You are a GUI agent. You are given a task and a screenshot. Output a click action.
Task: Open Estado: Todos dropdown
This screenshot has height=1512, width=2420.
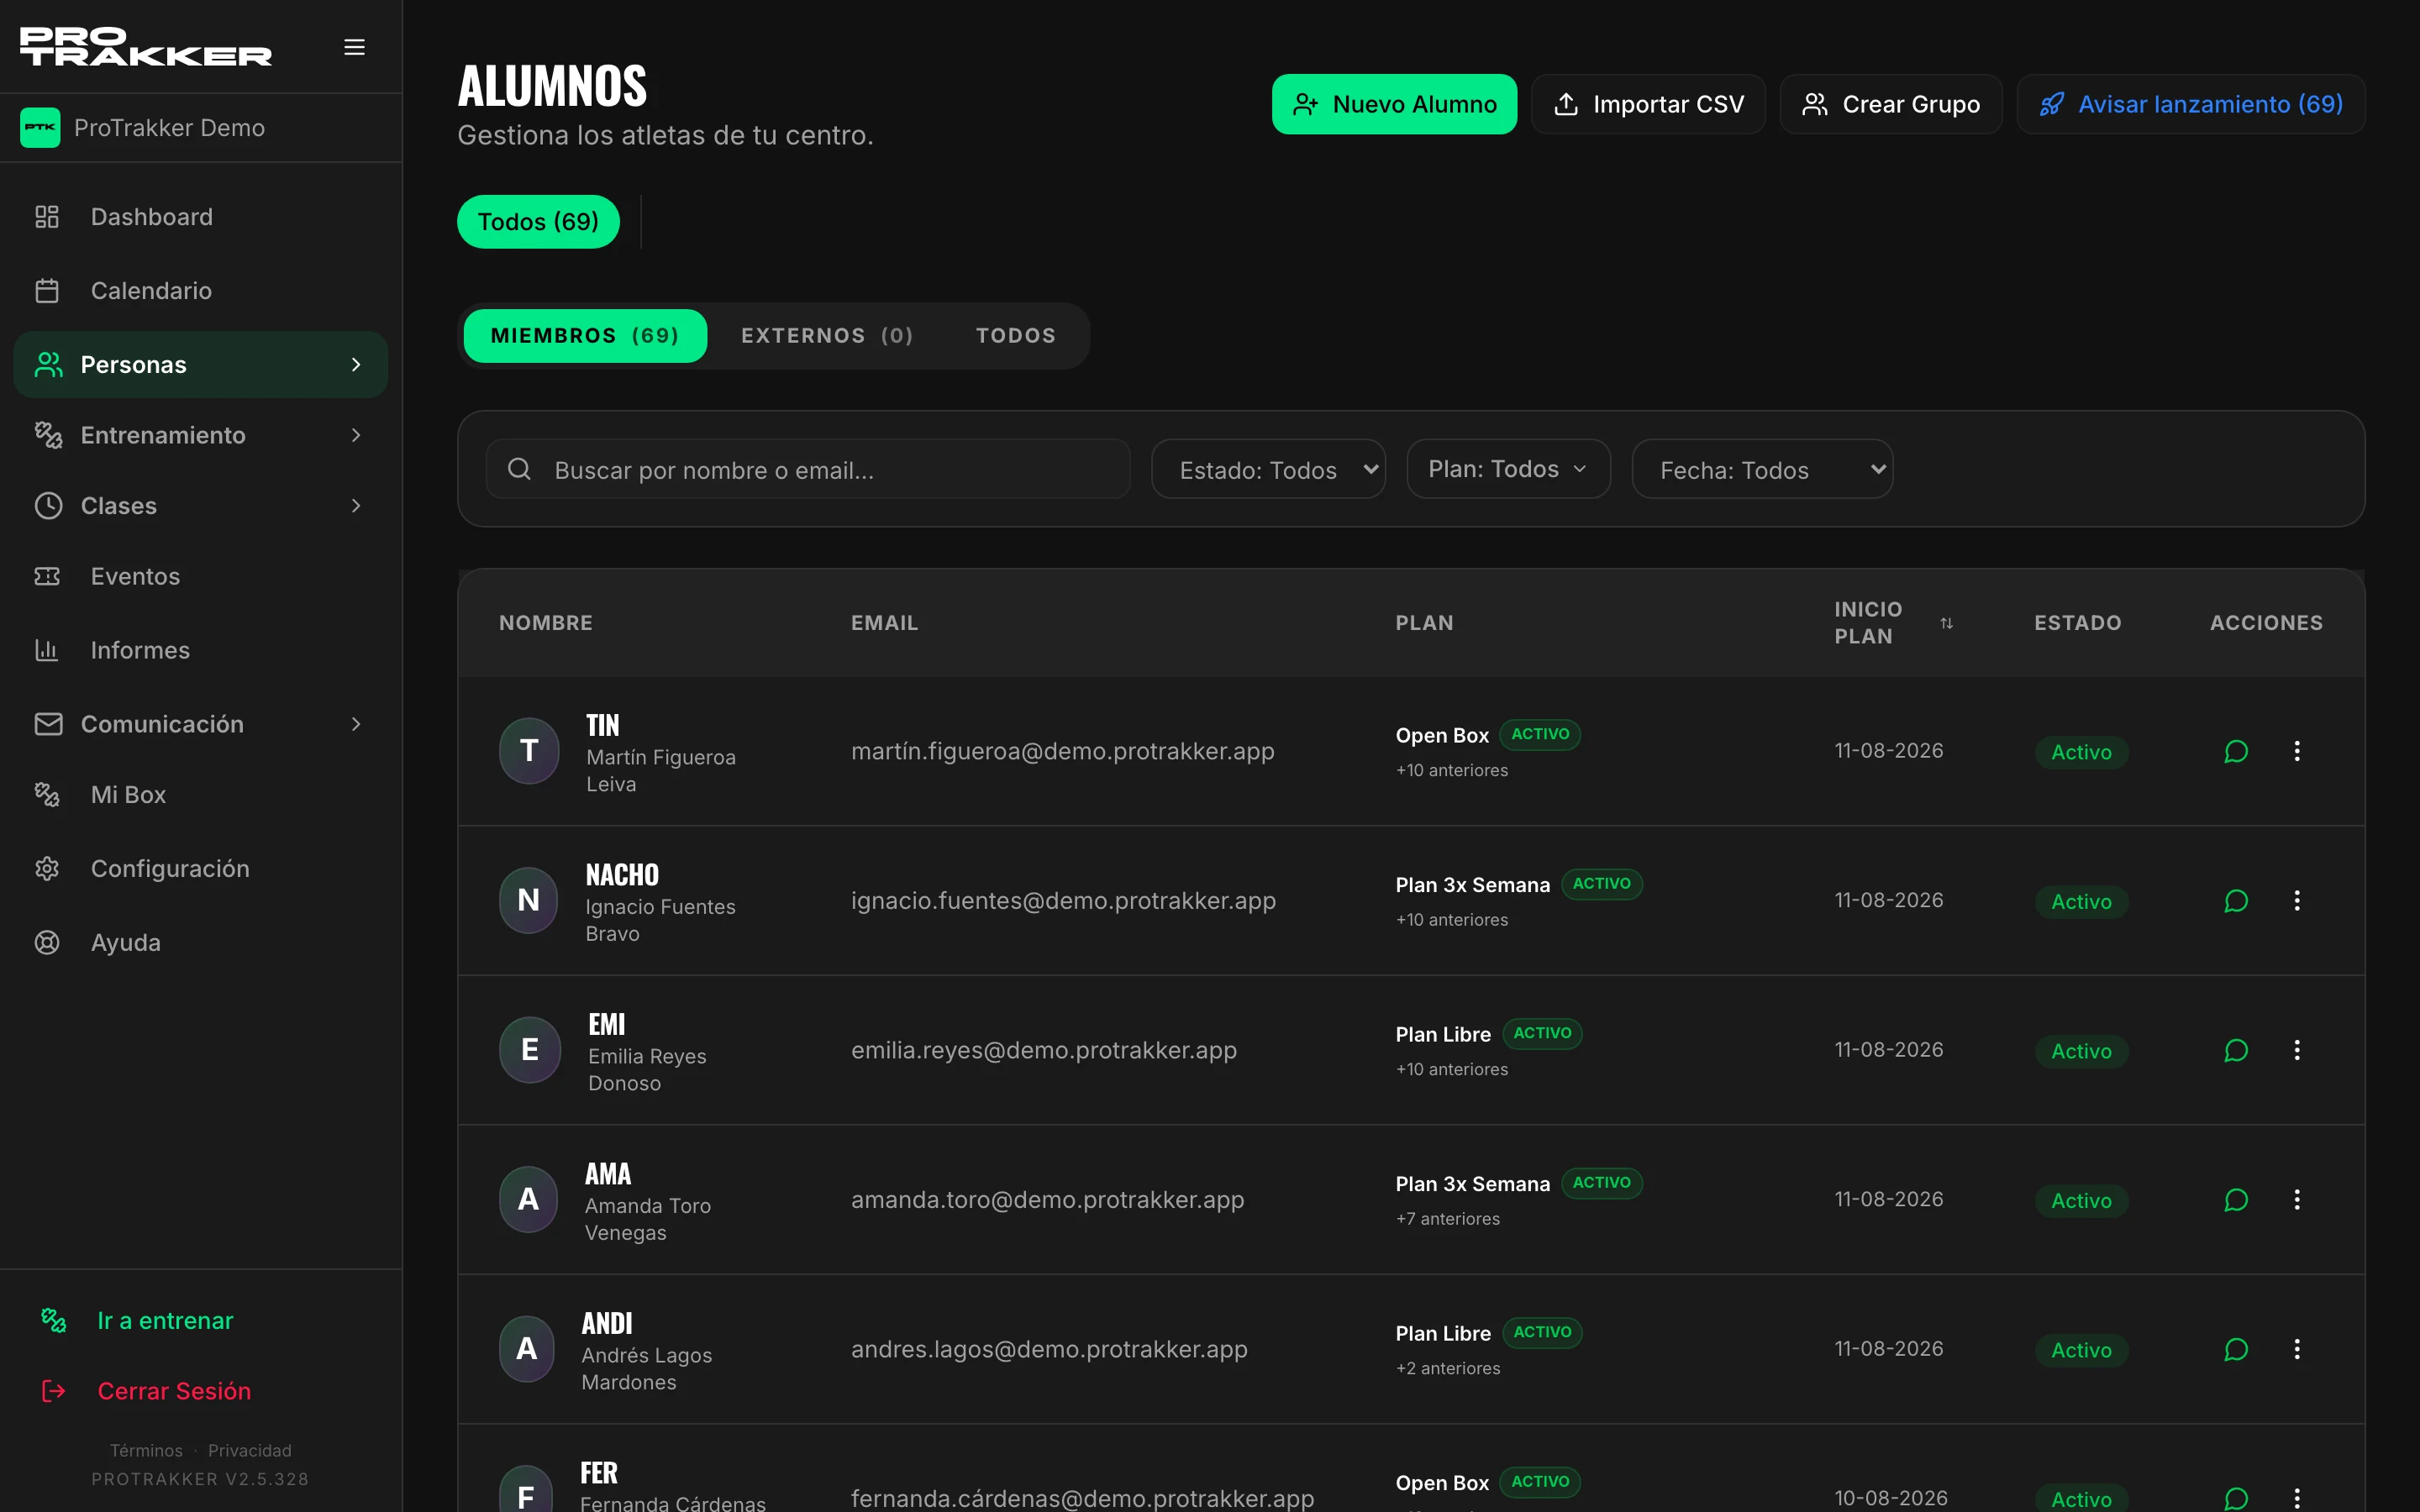click(1268, 469)
